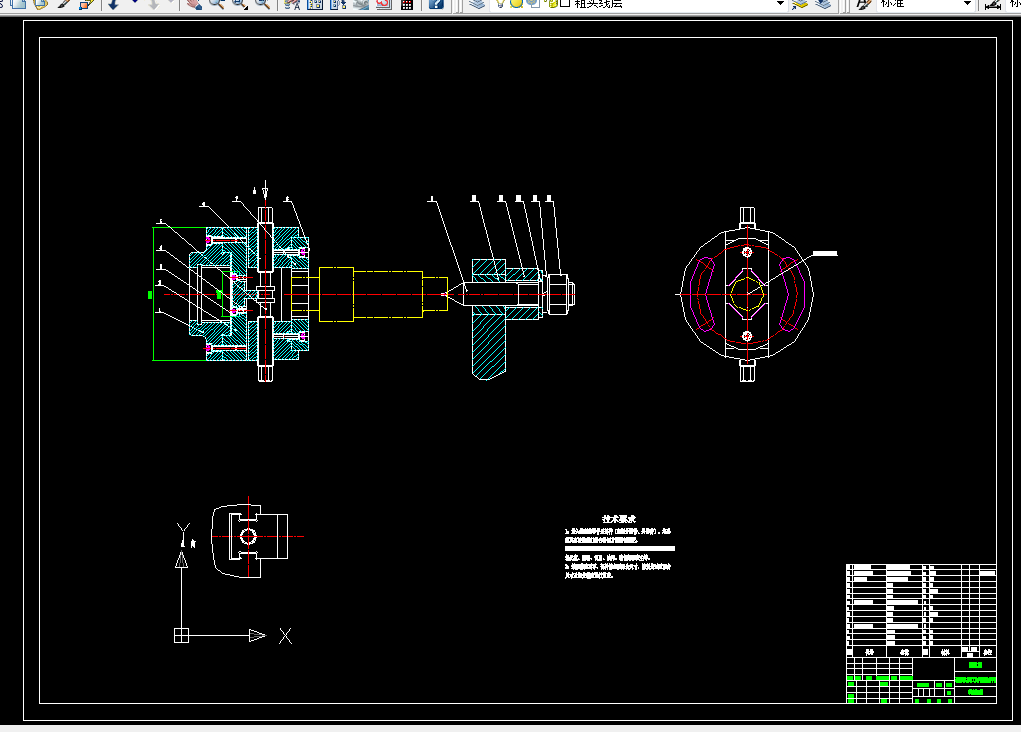The width and height of the screenshot is (1021, 732).
Task: Select the 技术要求 heading text in drawing
Action: click(619, 519)
